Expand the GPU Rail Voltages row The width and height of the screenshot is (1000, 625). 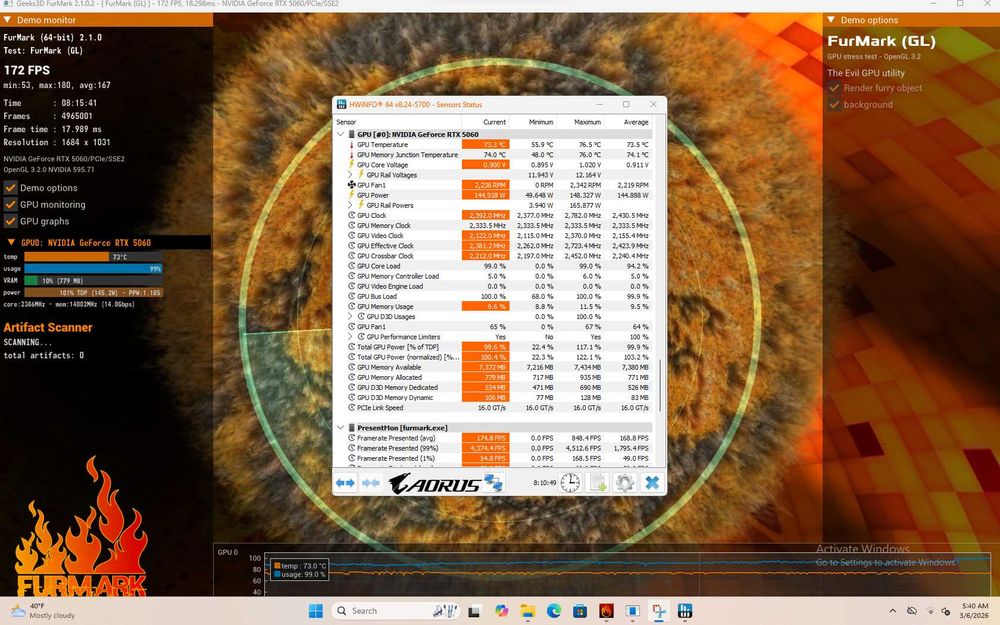[x=350, y=175]
